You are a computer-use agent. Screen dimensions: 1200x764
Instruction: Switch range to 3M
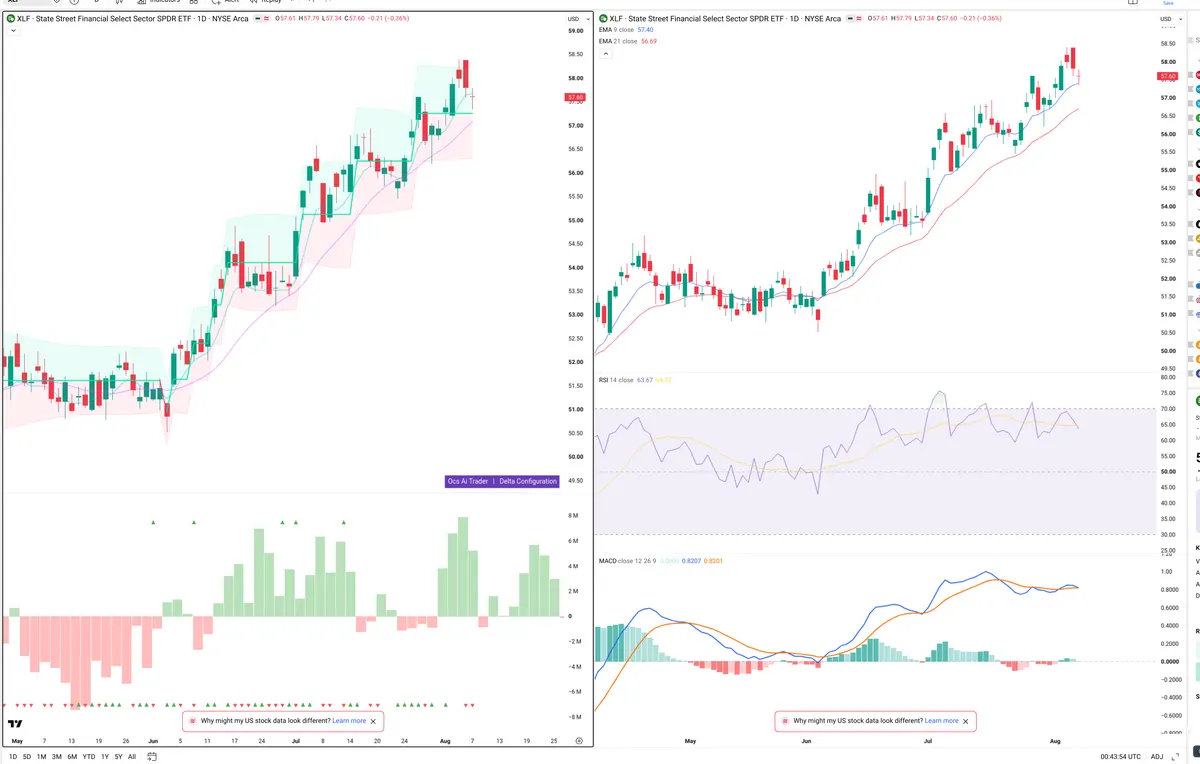[56, 757]
